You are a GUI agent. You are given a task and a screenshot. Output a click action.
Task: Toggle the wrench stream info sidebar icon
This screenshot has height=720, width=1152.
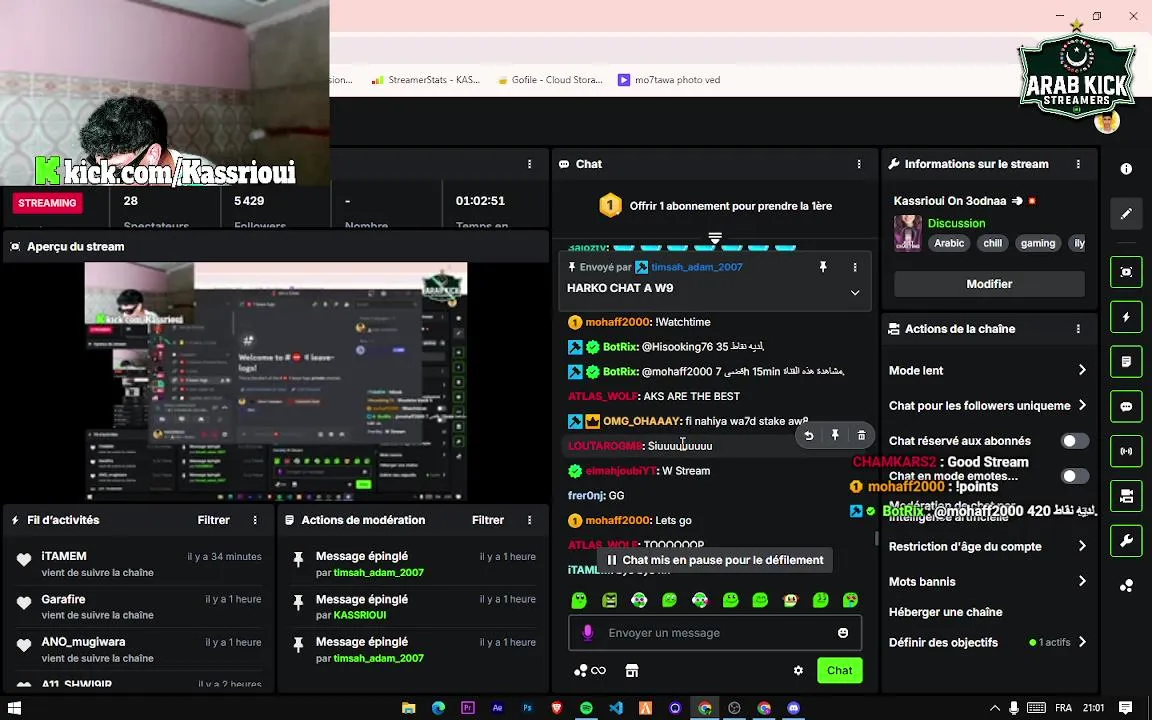[1126, 541]
